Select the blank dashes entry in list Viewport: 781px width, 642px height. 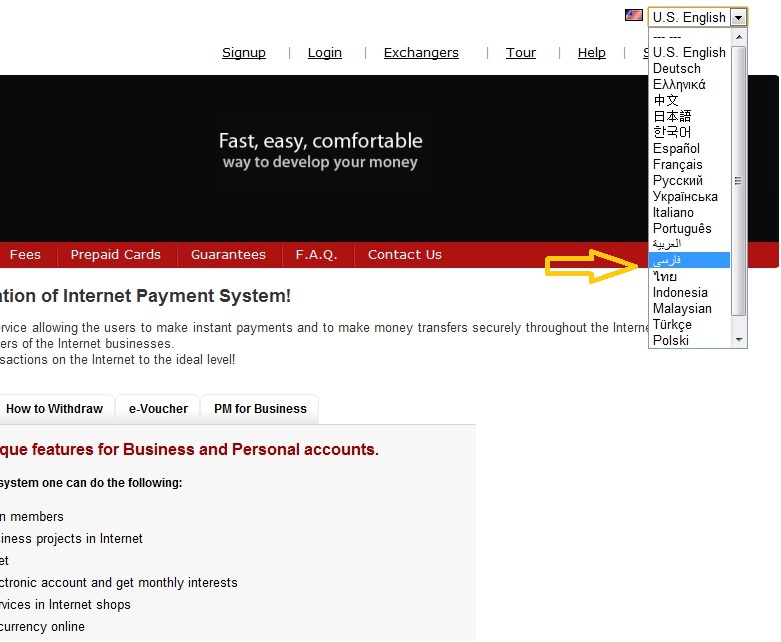689,37
